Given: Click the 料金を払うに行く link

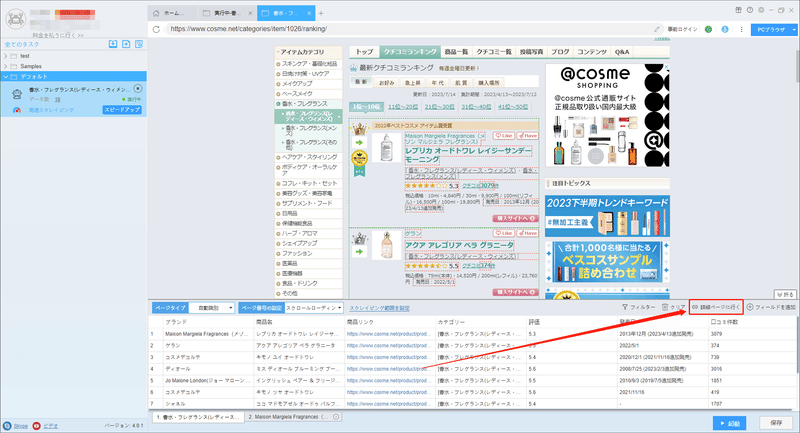Looking at the screenshot, I should click(x=58, y=35).
